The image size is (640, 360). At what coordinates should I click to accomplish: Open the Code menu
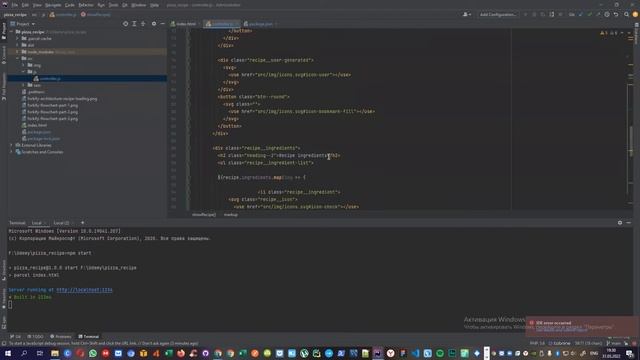70,5
